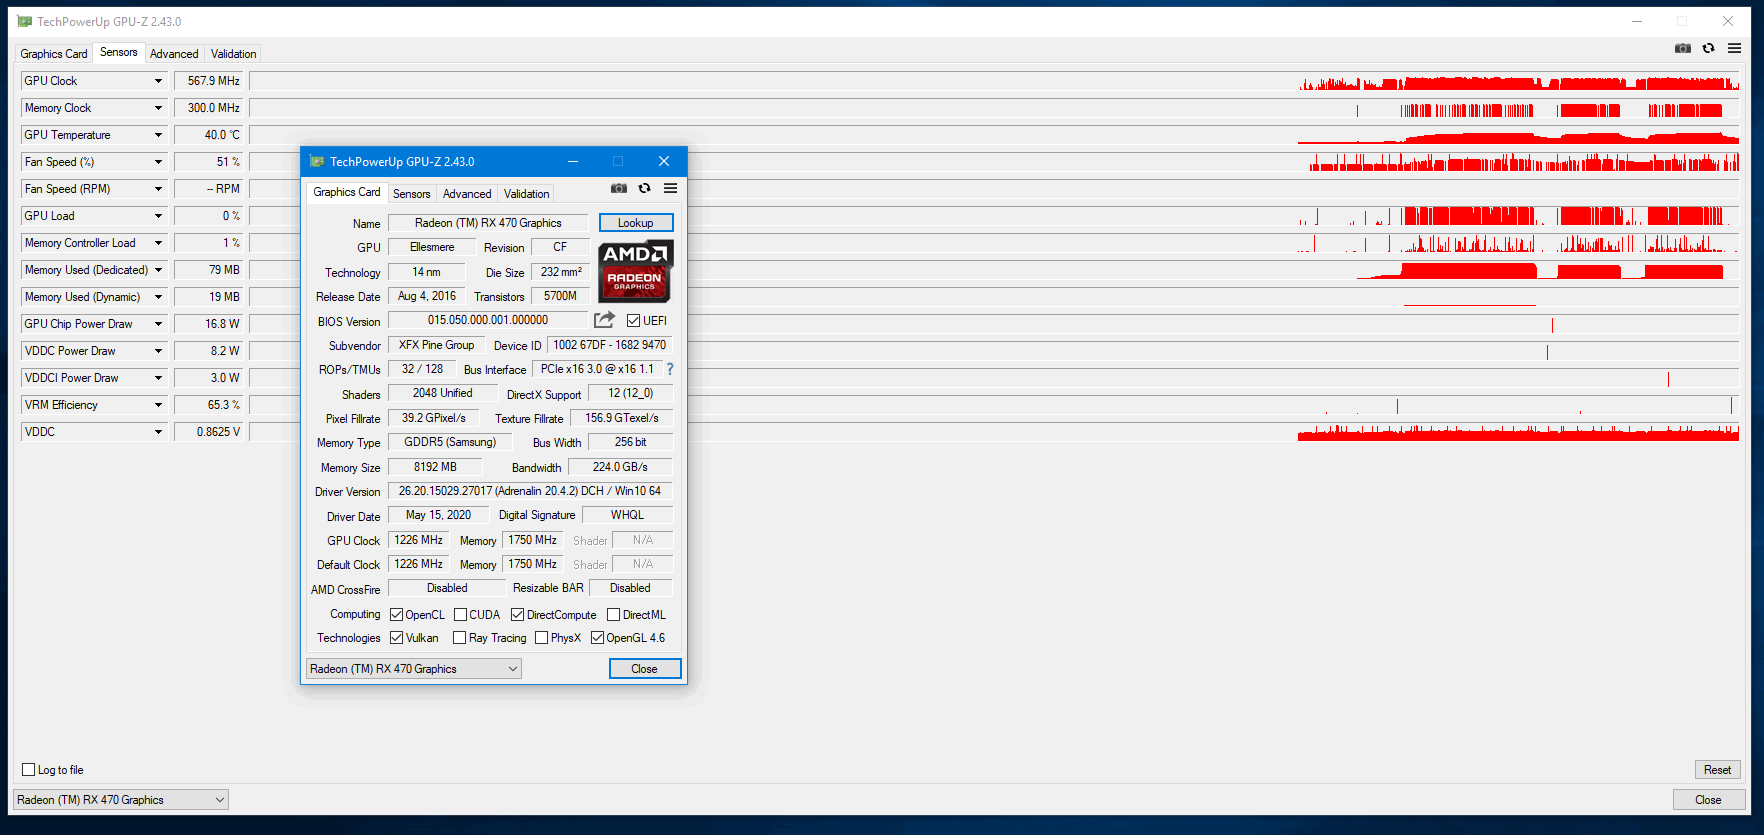The width and height of the screenshot is (1764, 835).
Task: Open the GPU Temperature sensor dropdown
Action: [158, 135]
